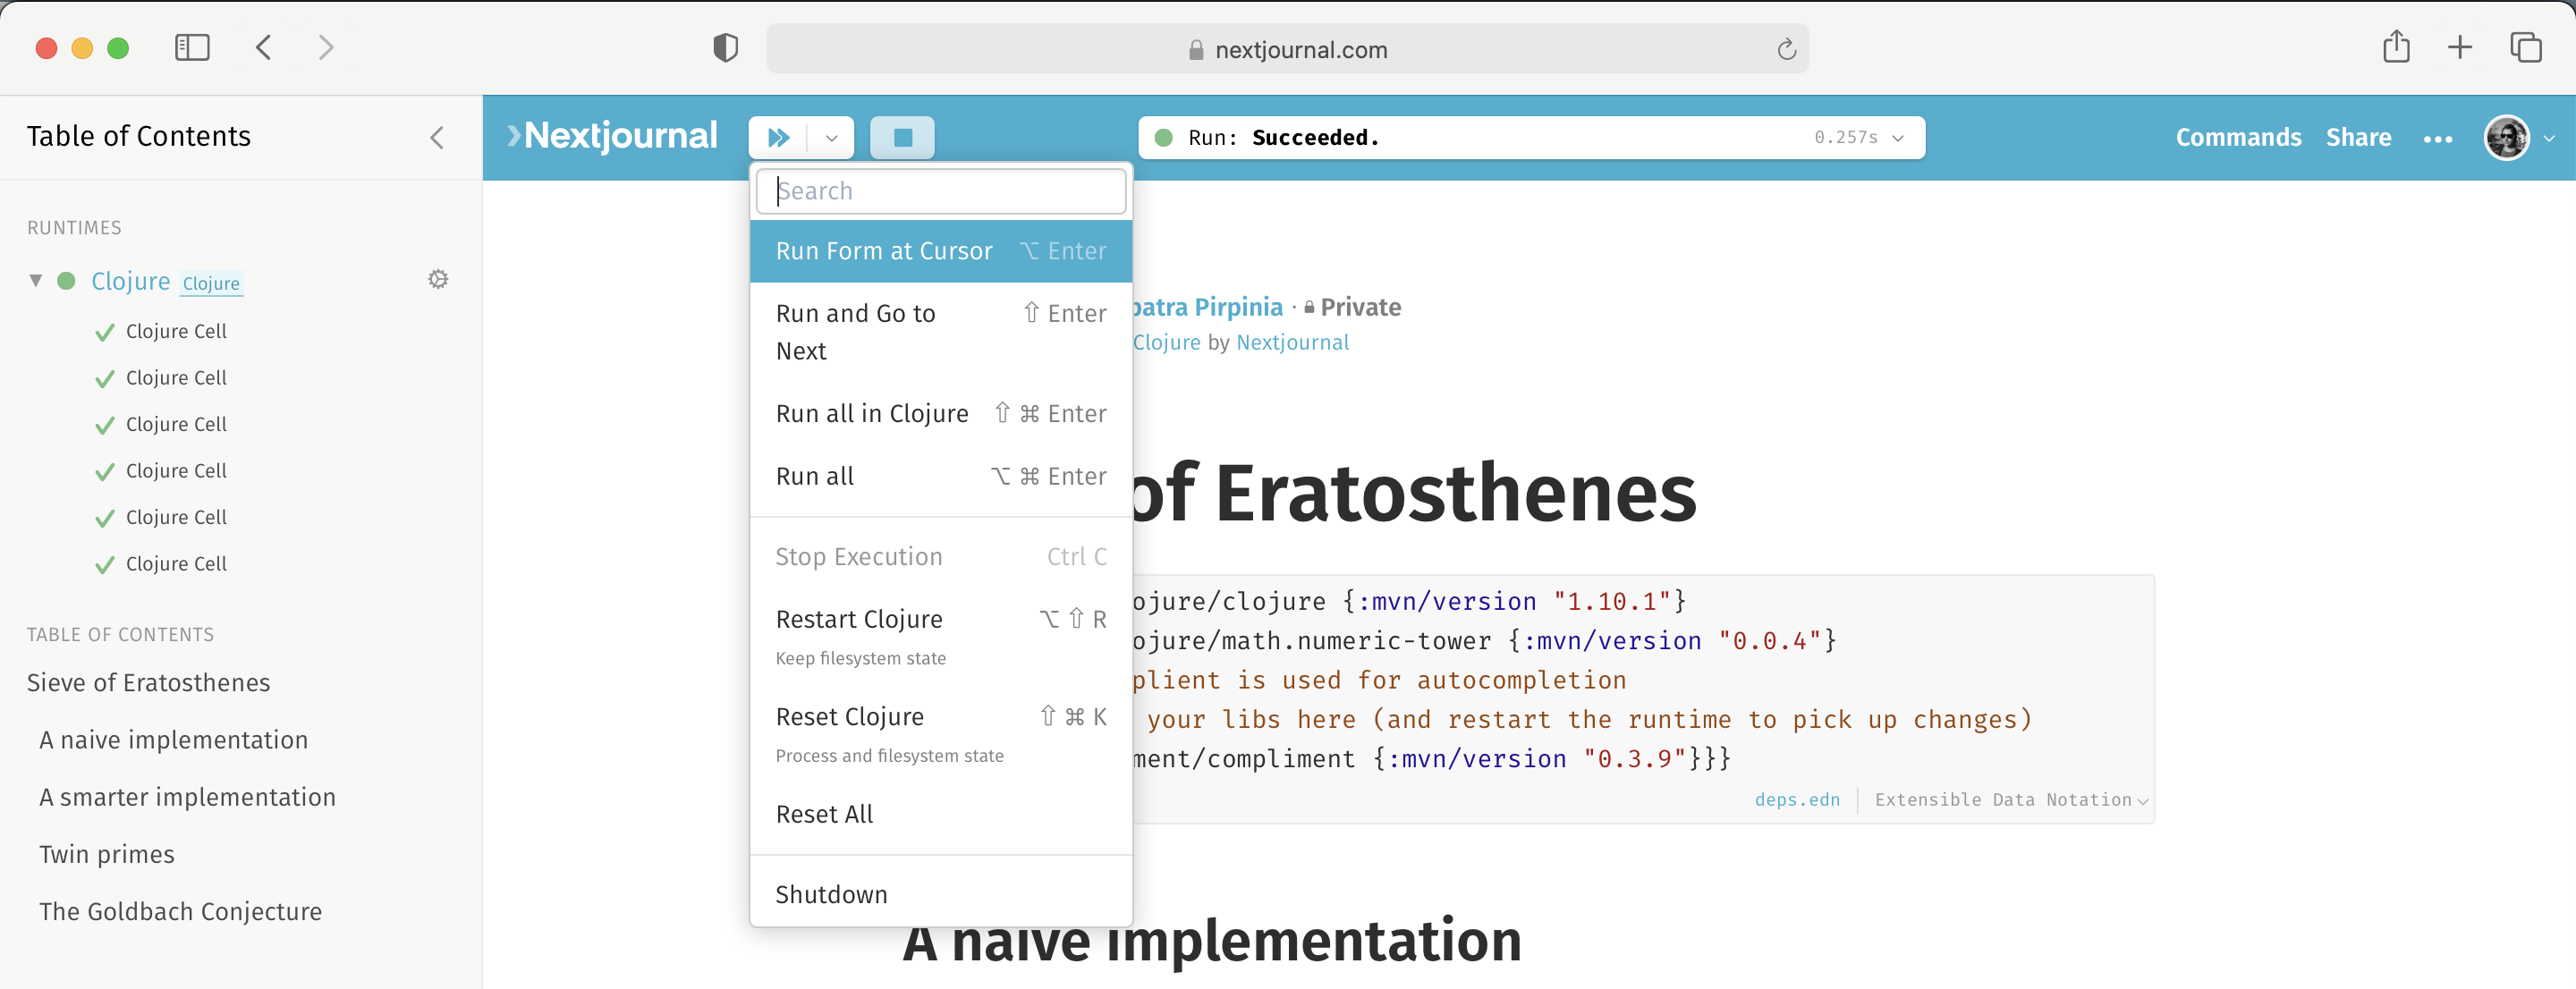This screenshot has width=2576, height=989.
Task: Go back with the browser back arrow
Action: [263, 47]
